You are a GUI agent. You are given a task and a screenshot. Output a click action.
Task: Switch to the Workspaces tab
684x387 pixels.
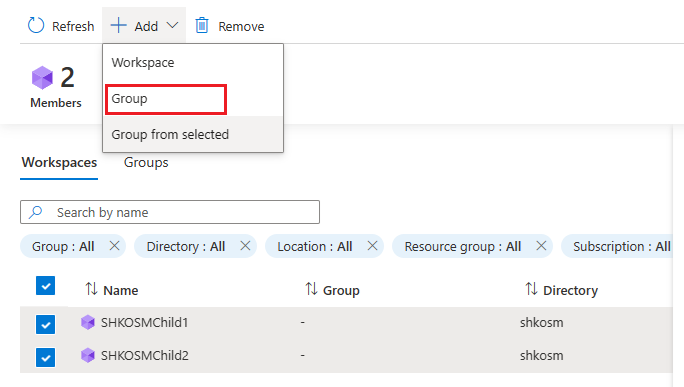(59, 163)
